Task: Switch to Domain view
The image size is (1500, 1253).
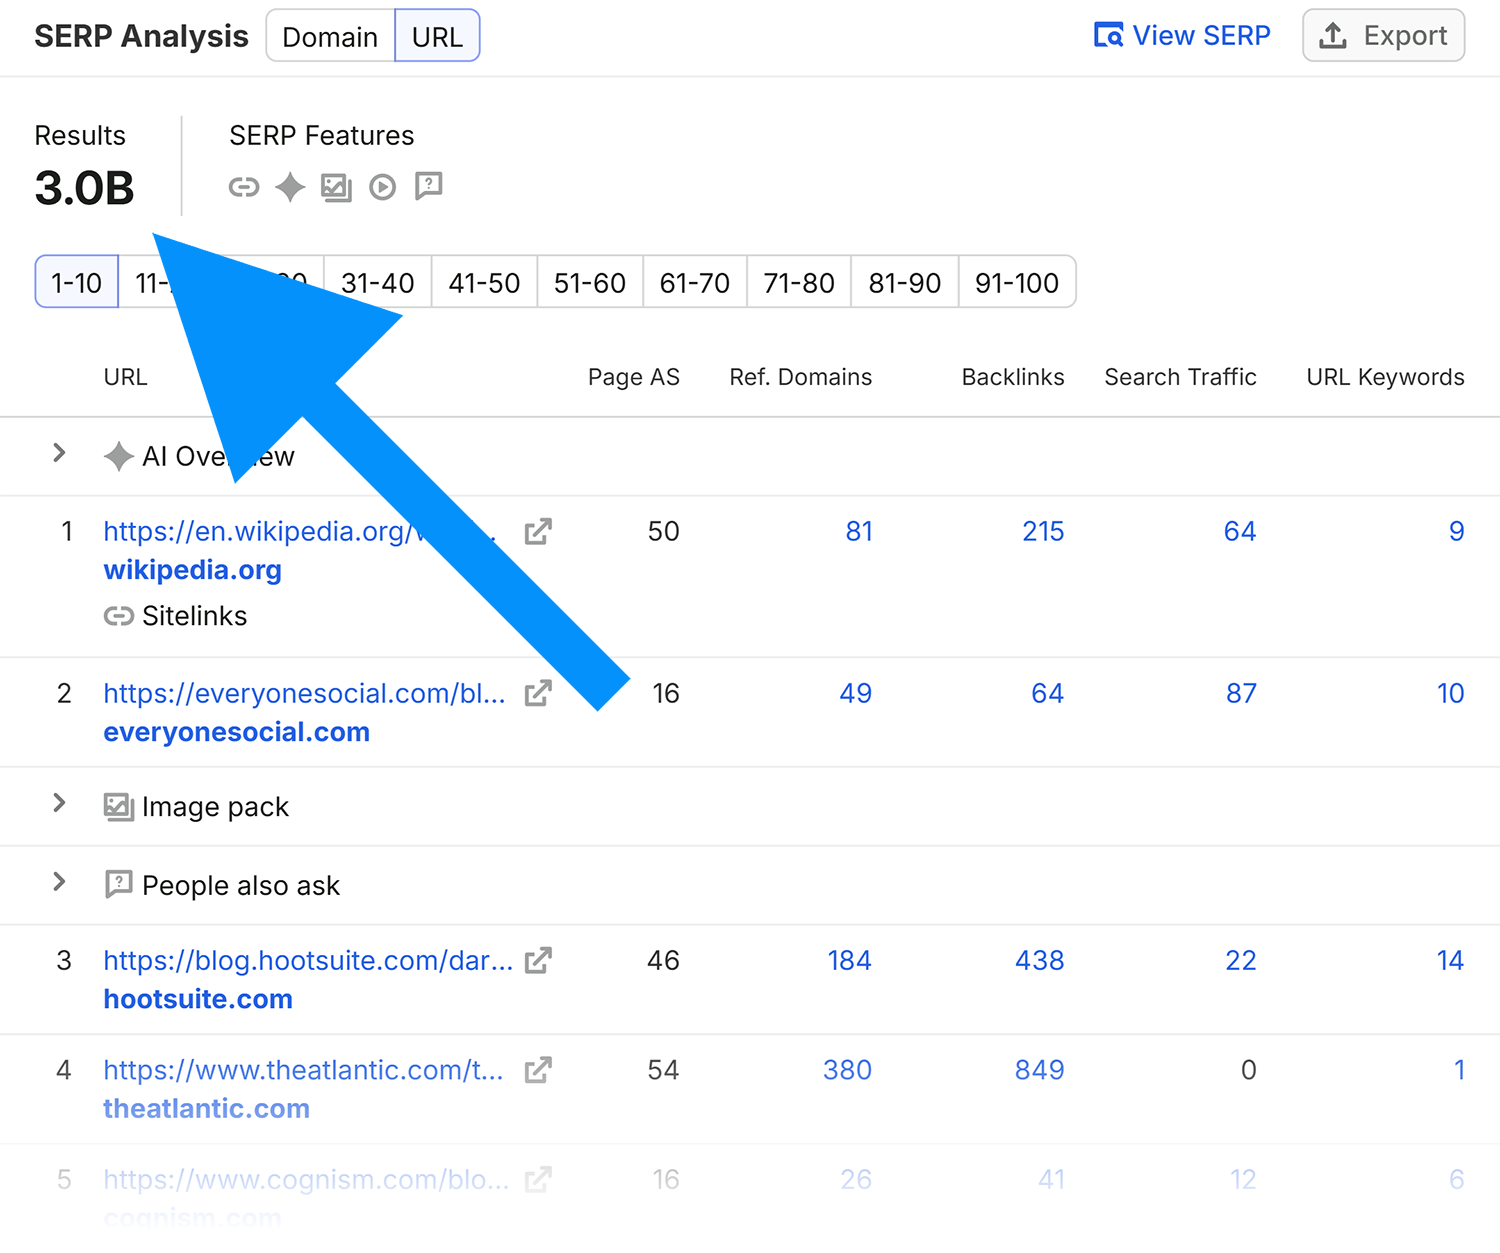Action: coord(330,36)
